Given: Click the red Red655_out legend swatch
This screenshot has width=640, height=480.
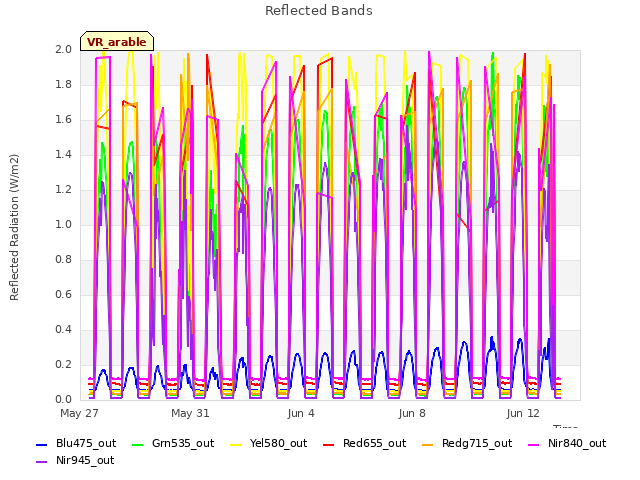Looking at the screenshot, I should [329, 444].
